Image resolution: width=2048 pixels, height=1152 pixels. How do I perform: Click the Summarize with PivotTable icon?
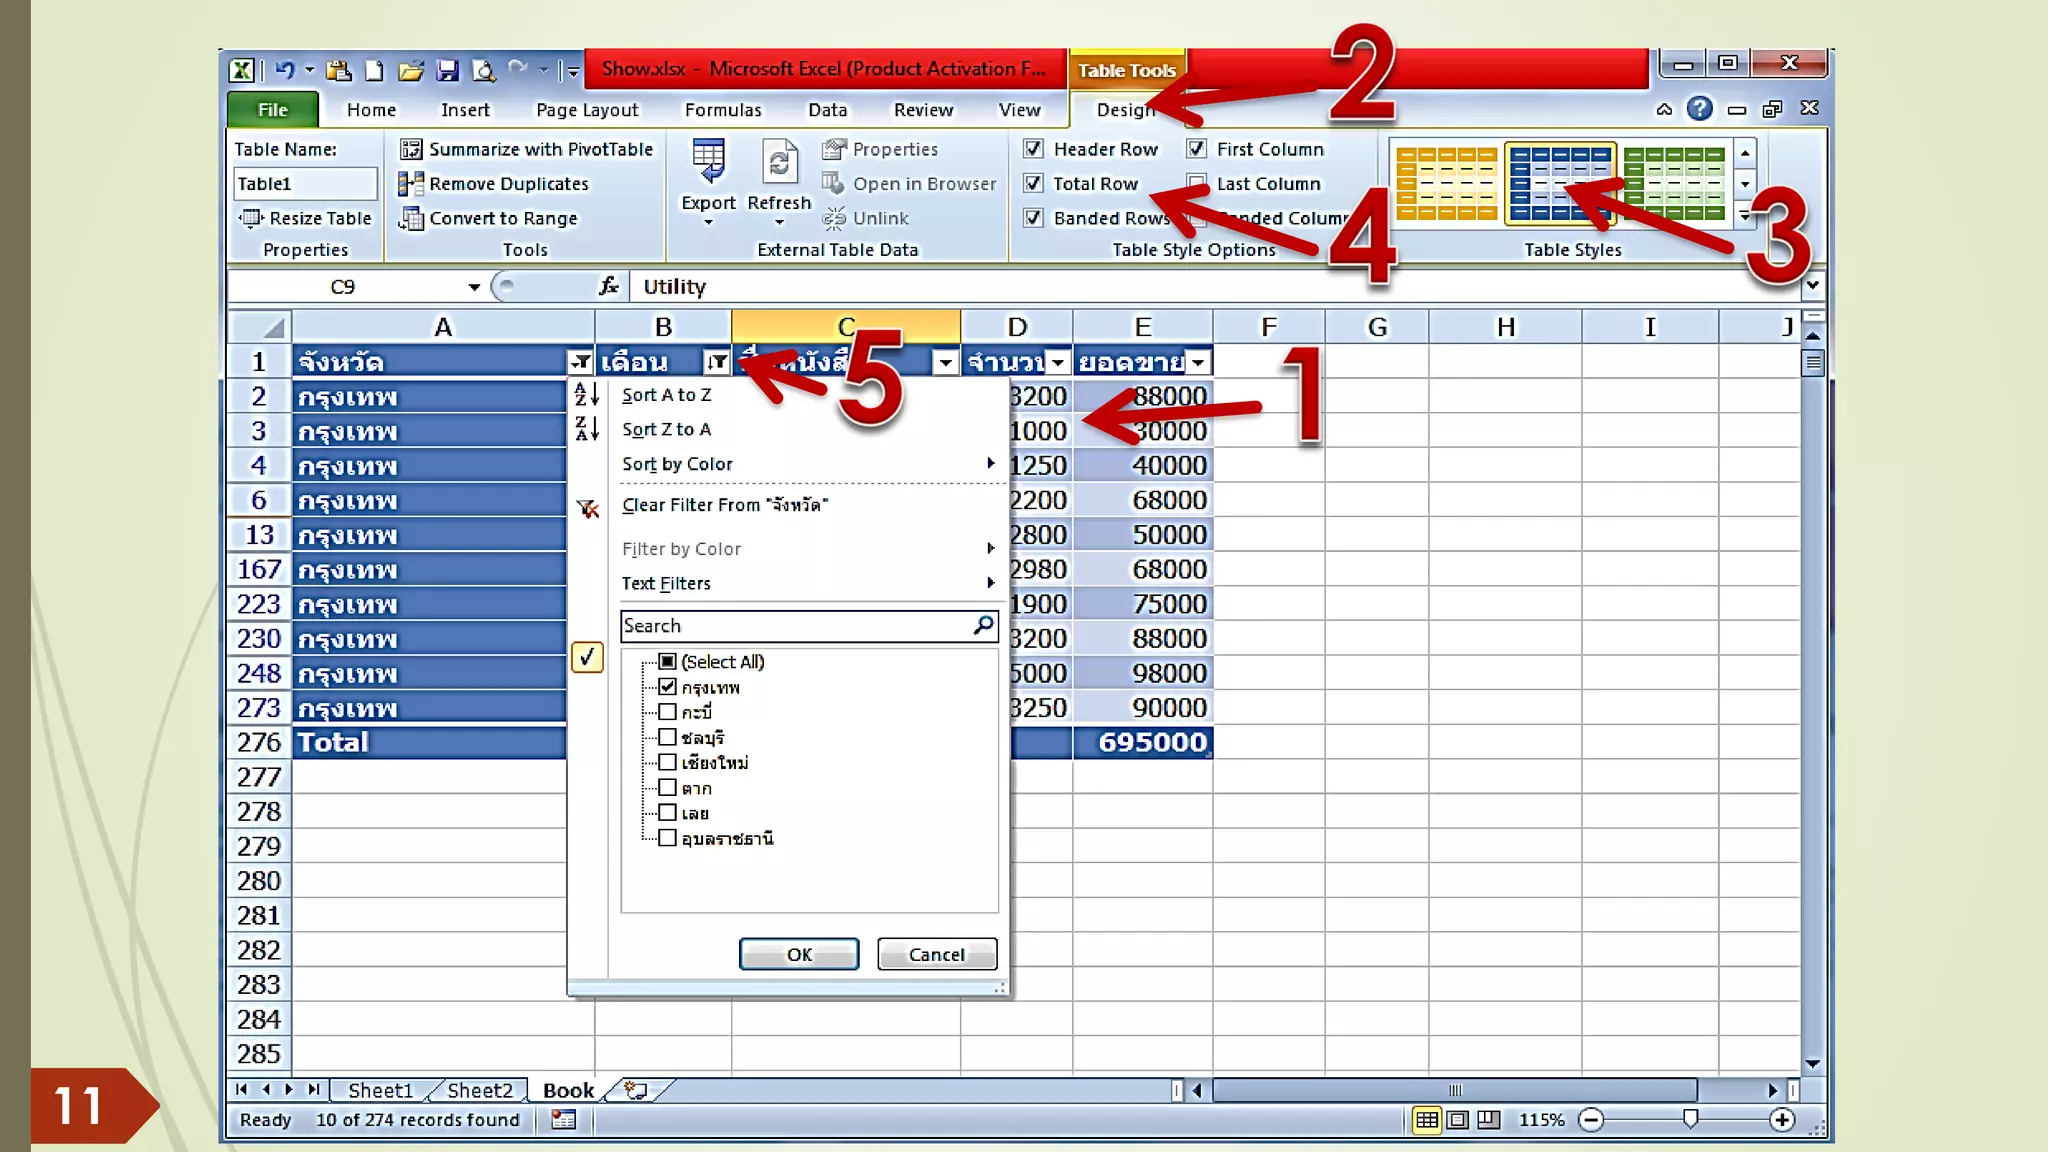click(x=411, y=149)
